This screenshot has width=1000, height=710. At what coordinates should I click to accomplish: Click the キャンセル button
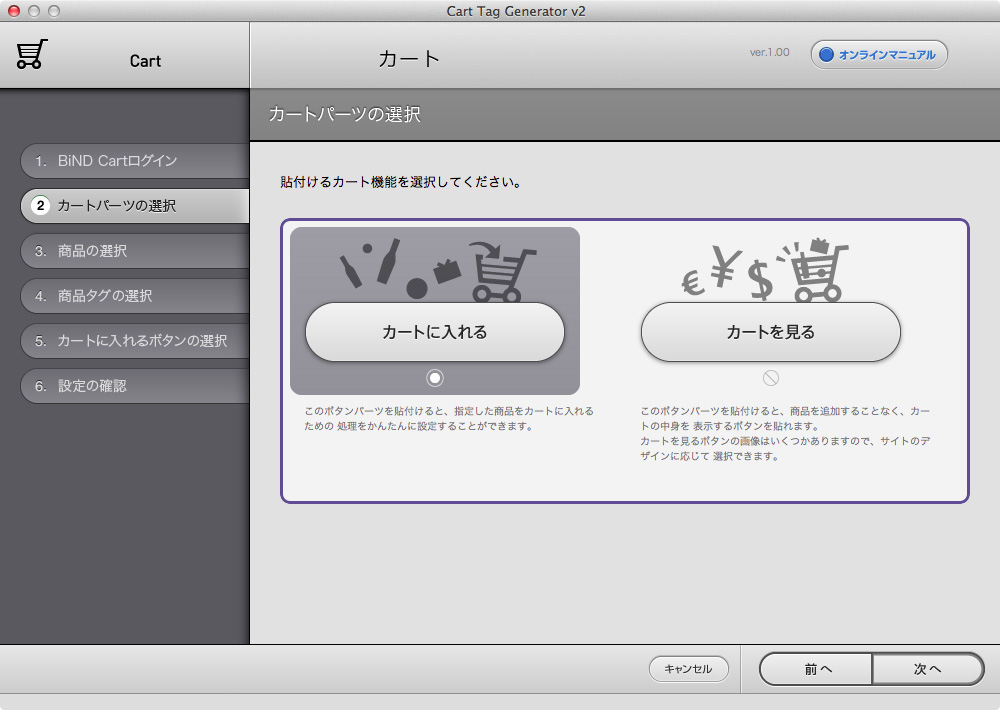click(x=689, y=669)
